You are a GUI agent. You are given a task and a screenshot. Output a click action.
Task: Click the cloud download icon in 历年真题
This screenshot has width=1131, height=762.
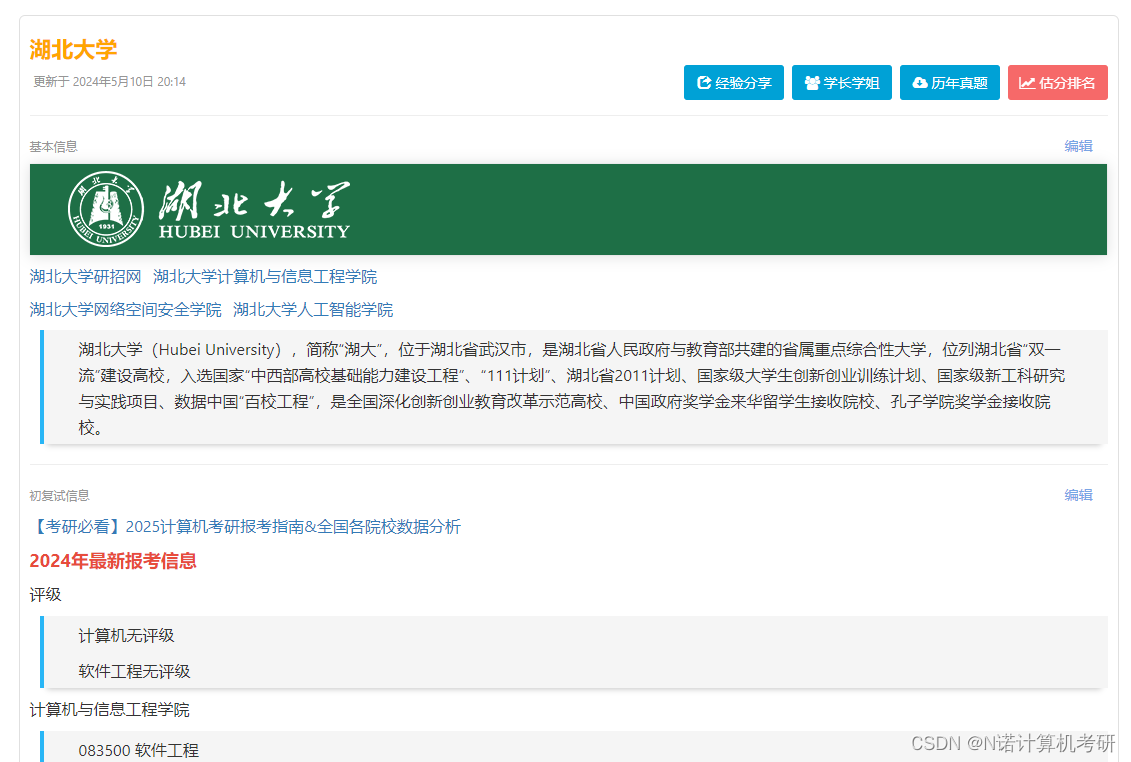[920, 83]
